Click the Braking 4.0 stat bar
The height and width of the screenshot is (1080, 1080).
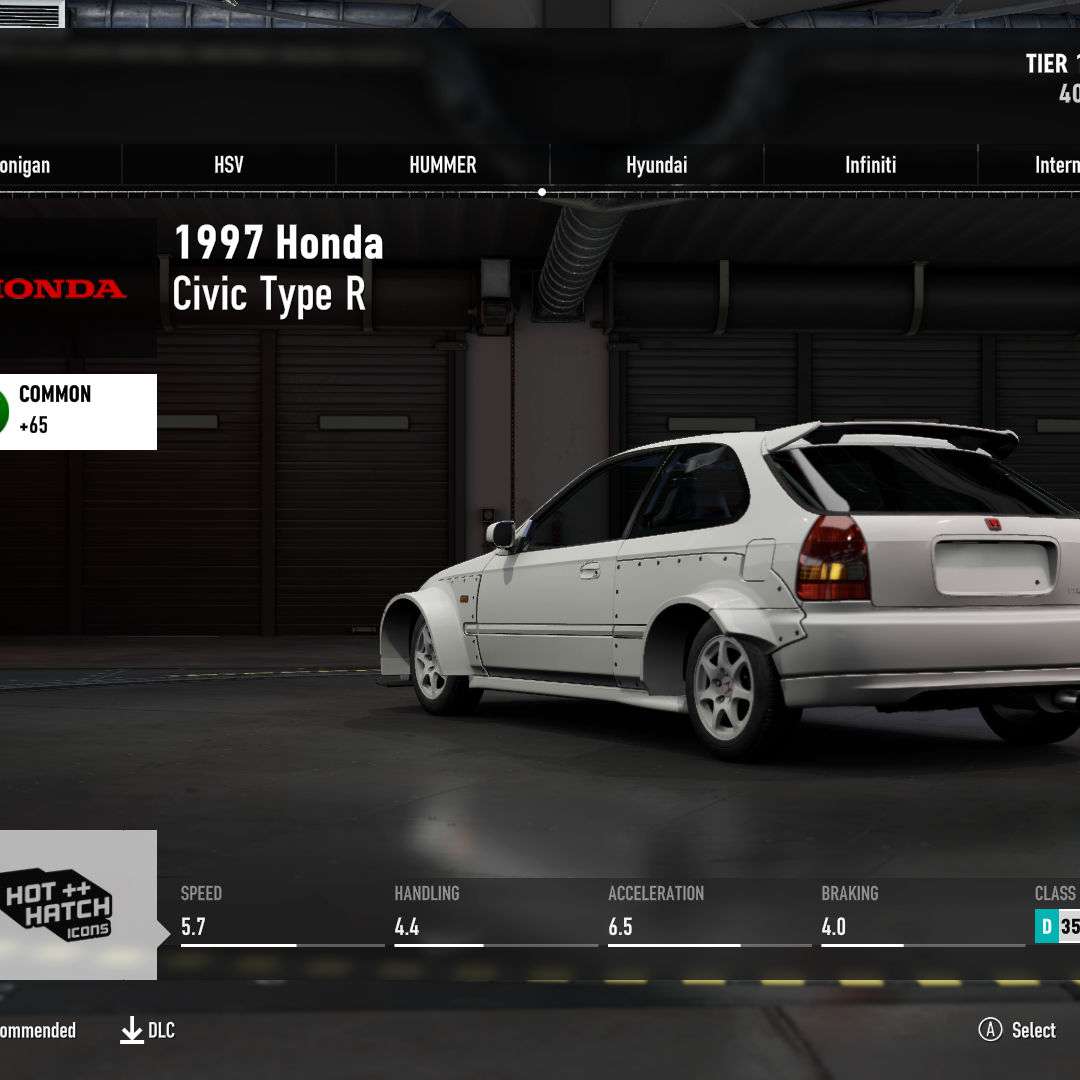[x=922, y=944]
